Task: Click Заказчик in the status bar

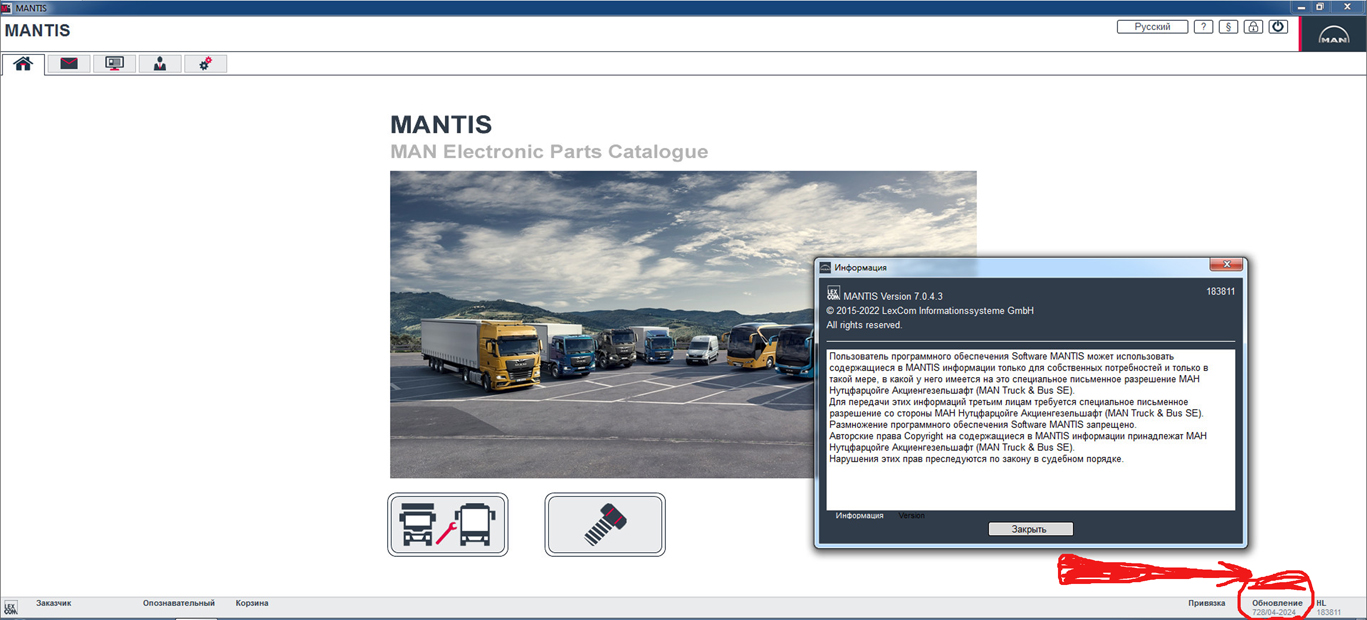Action: 54,604
